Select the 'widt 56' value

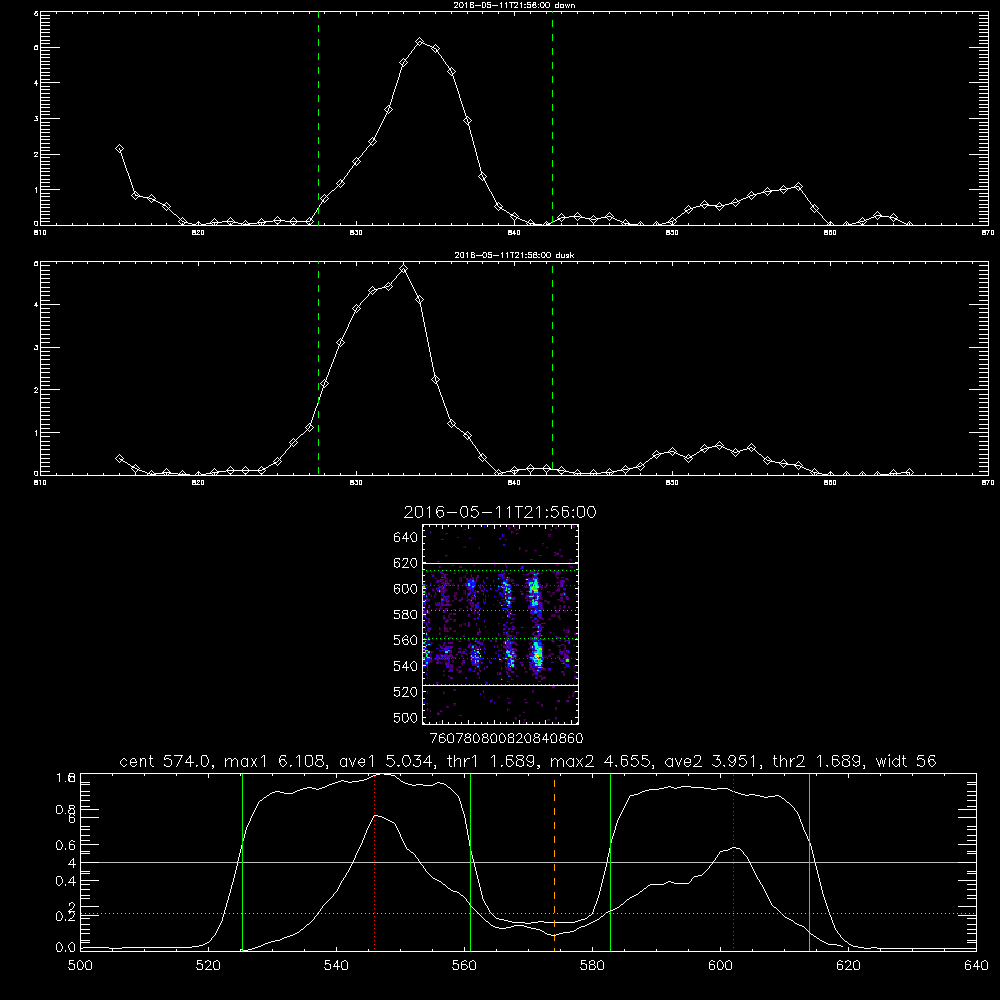[906, 761]
